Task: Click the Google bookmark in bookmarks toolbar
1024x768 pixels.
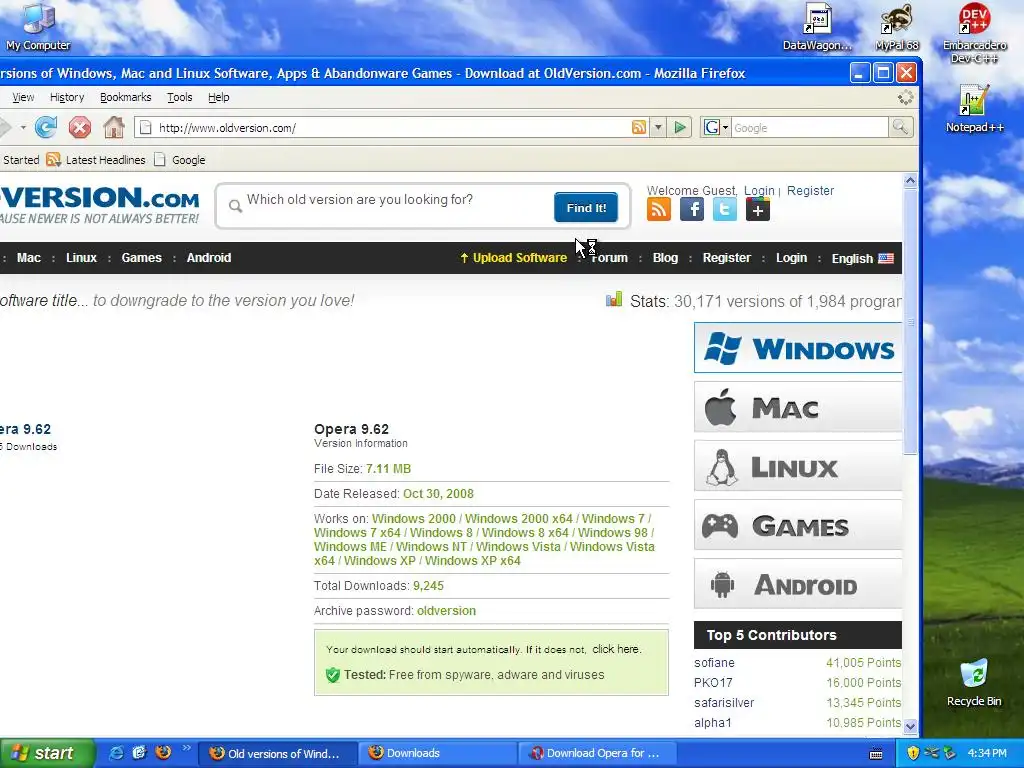Action: pos(180,160)
